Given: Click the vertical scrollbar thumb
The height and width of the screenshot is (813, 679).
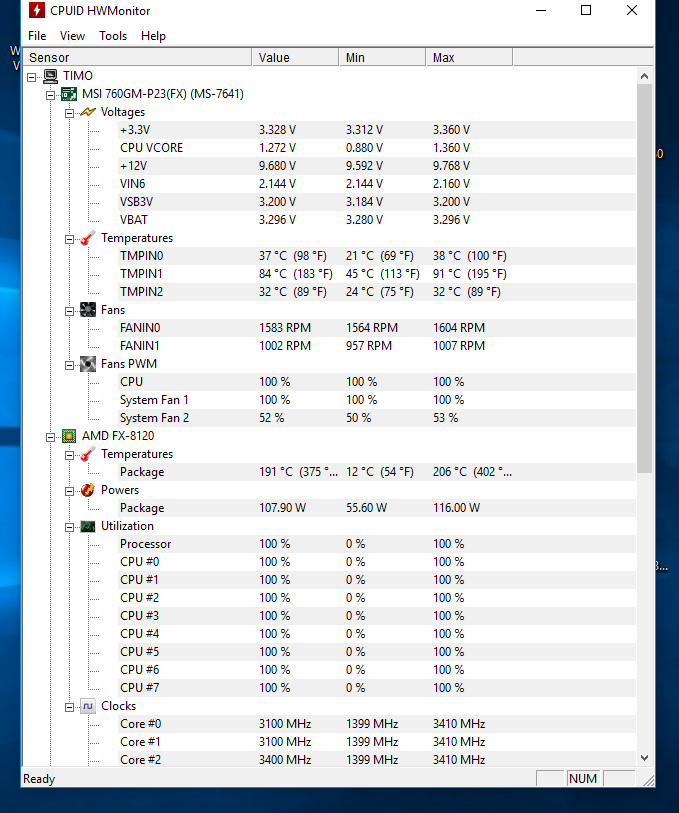Looking at the screenshot, I should click(x=644, y=278).
